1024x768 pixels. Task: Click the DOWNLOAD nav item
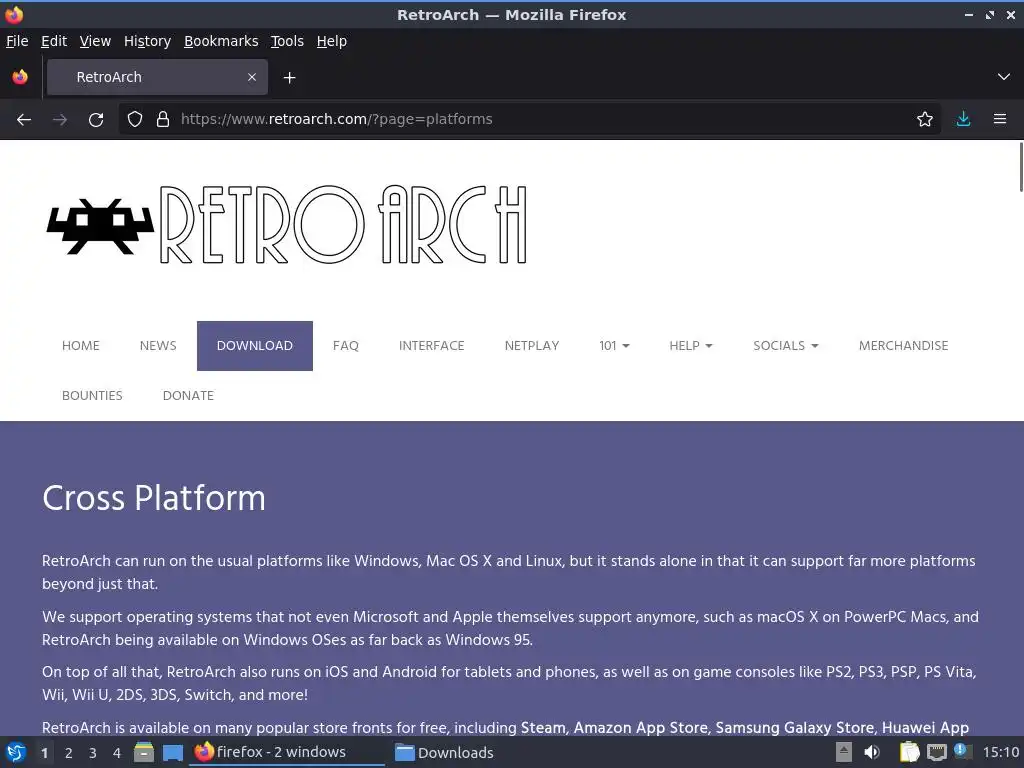point(255,345)
